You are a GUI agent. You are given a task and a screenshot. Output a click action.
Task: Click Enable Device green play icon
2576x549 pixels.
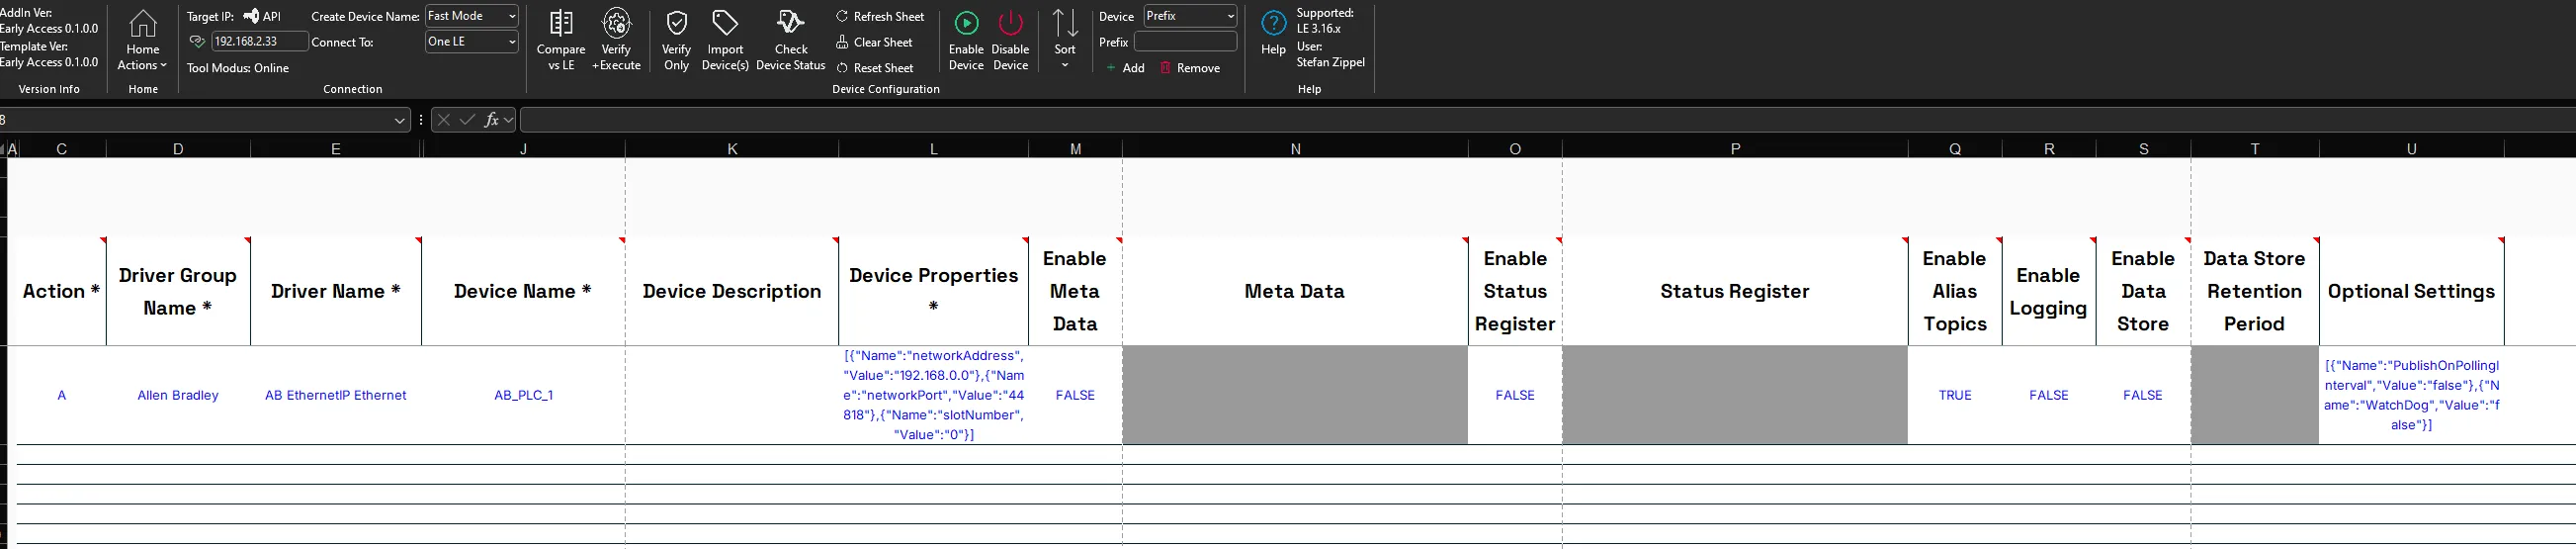966,23
